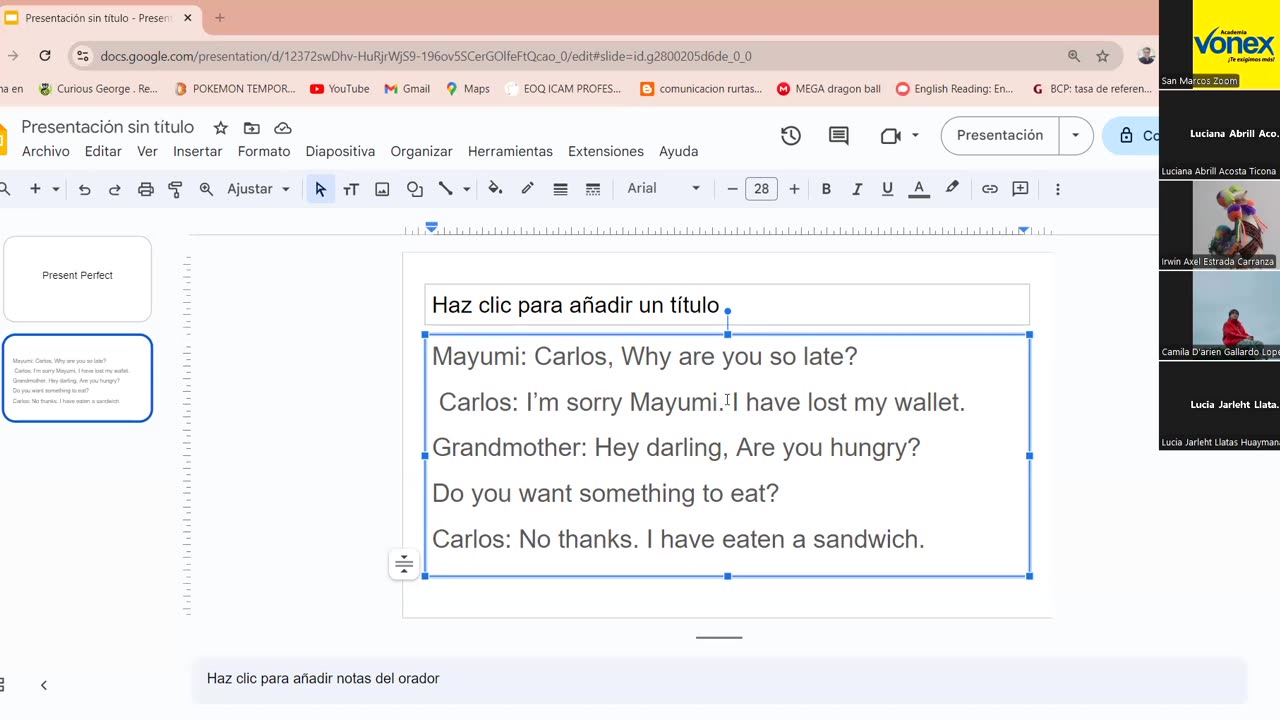Viewport: 1280px width, 720px height.
Task: Open the comments history icon
Action: tap(839, 136)
